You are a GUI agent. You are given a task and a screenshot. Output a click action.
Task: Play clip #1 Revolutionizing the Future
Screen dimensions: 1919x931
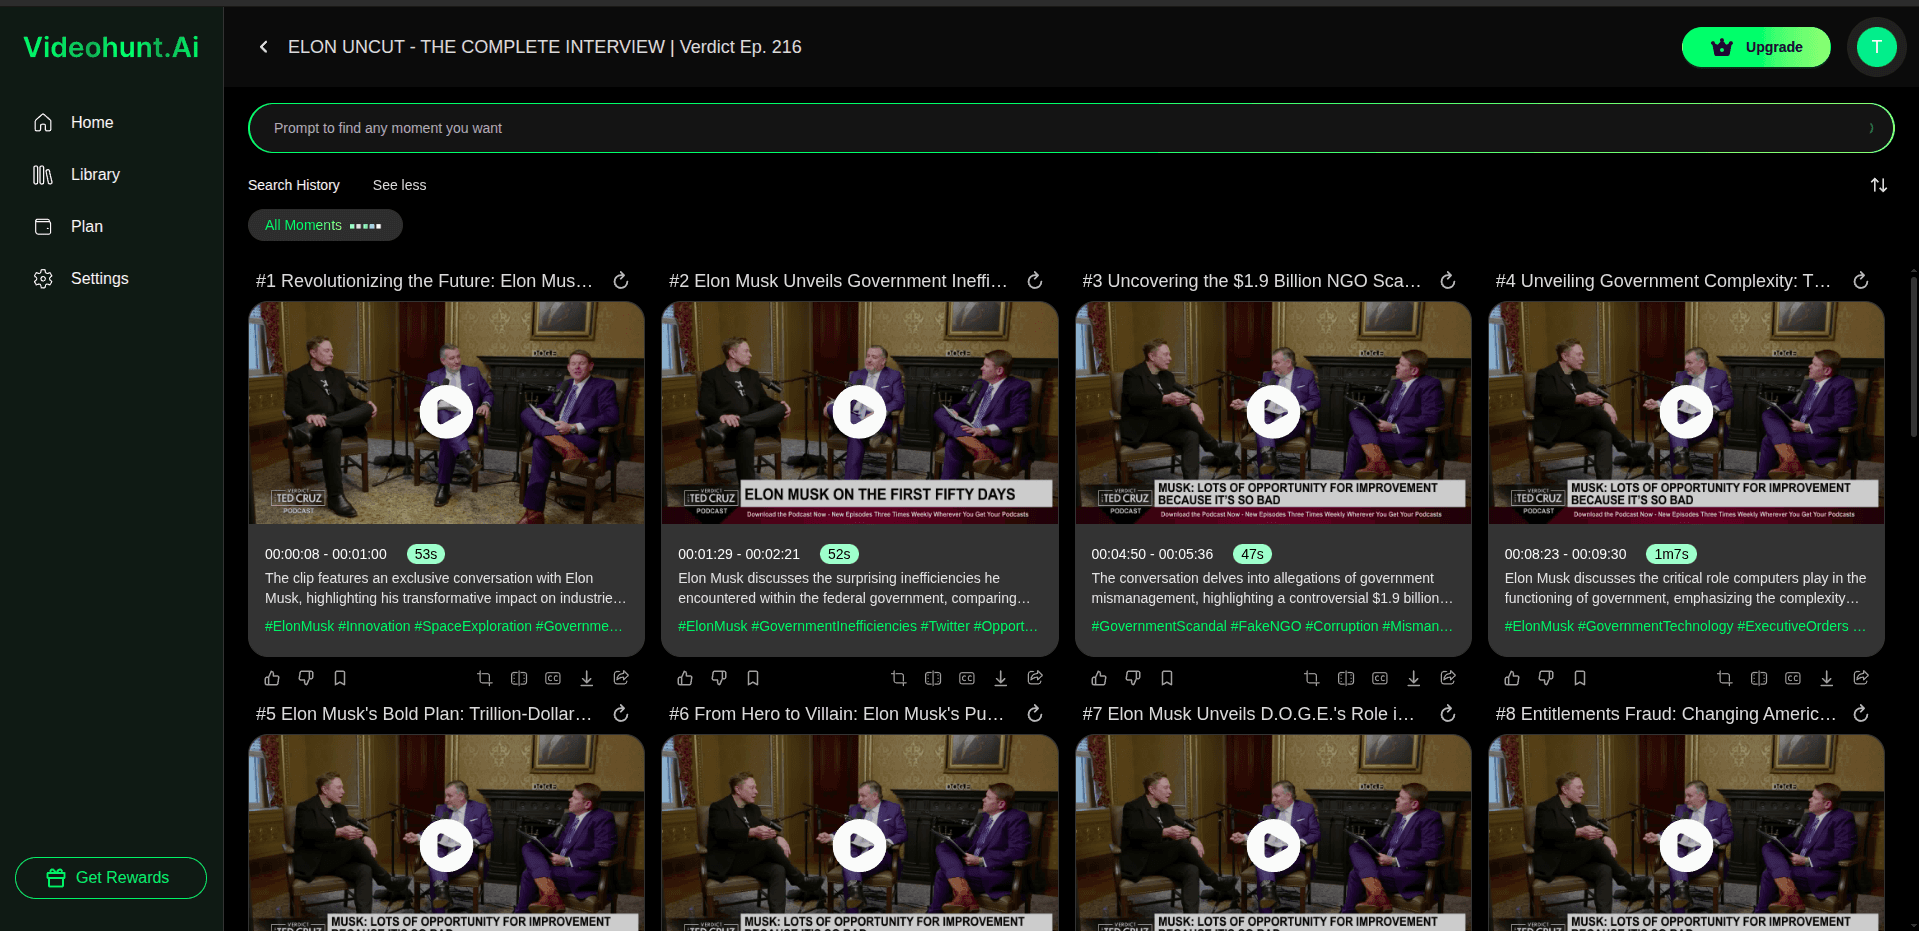[x=446, y=412]
